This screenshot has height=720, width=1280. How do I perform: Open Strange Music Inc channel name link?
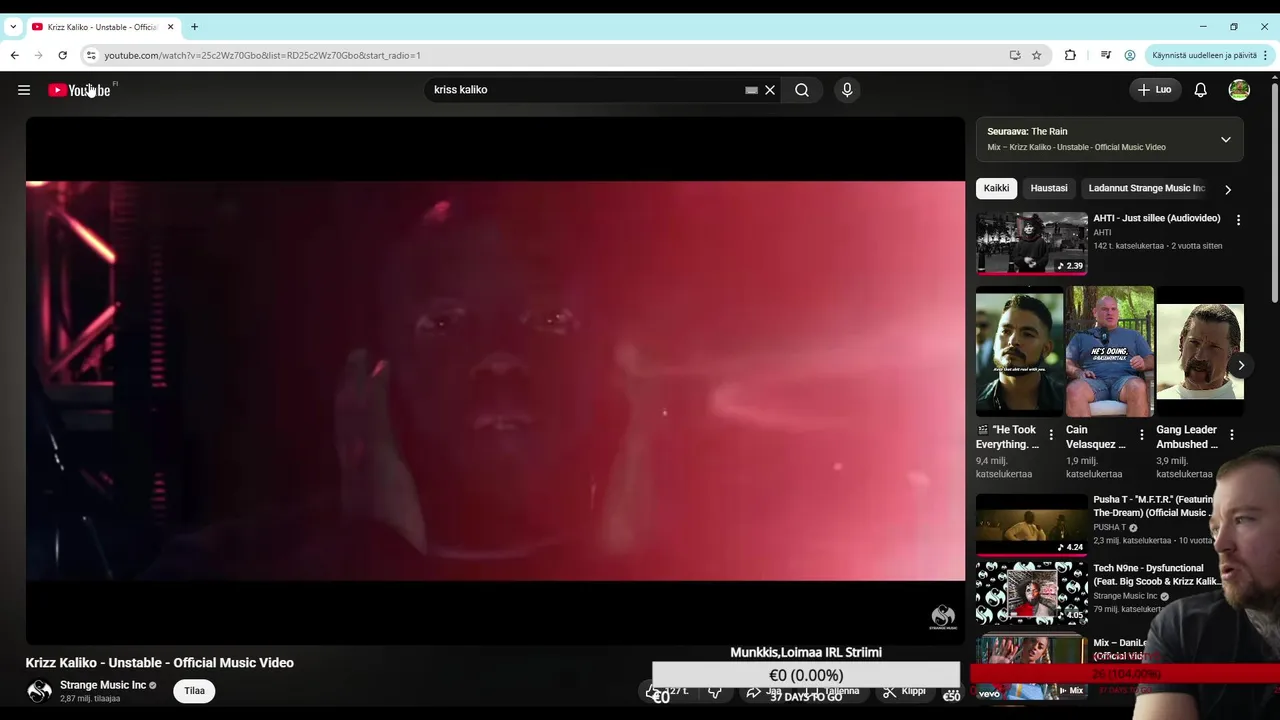coord(103,685)
